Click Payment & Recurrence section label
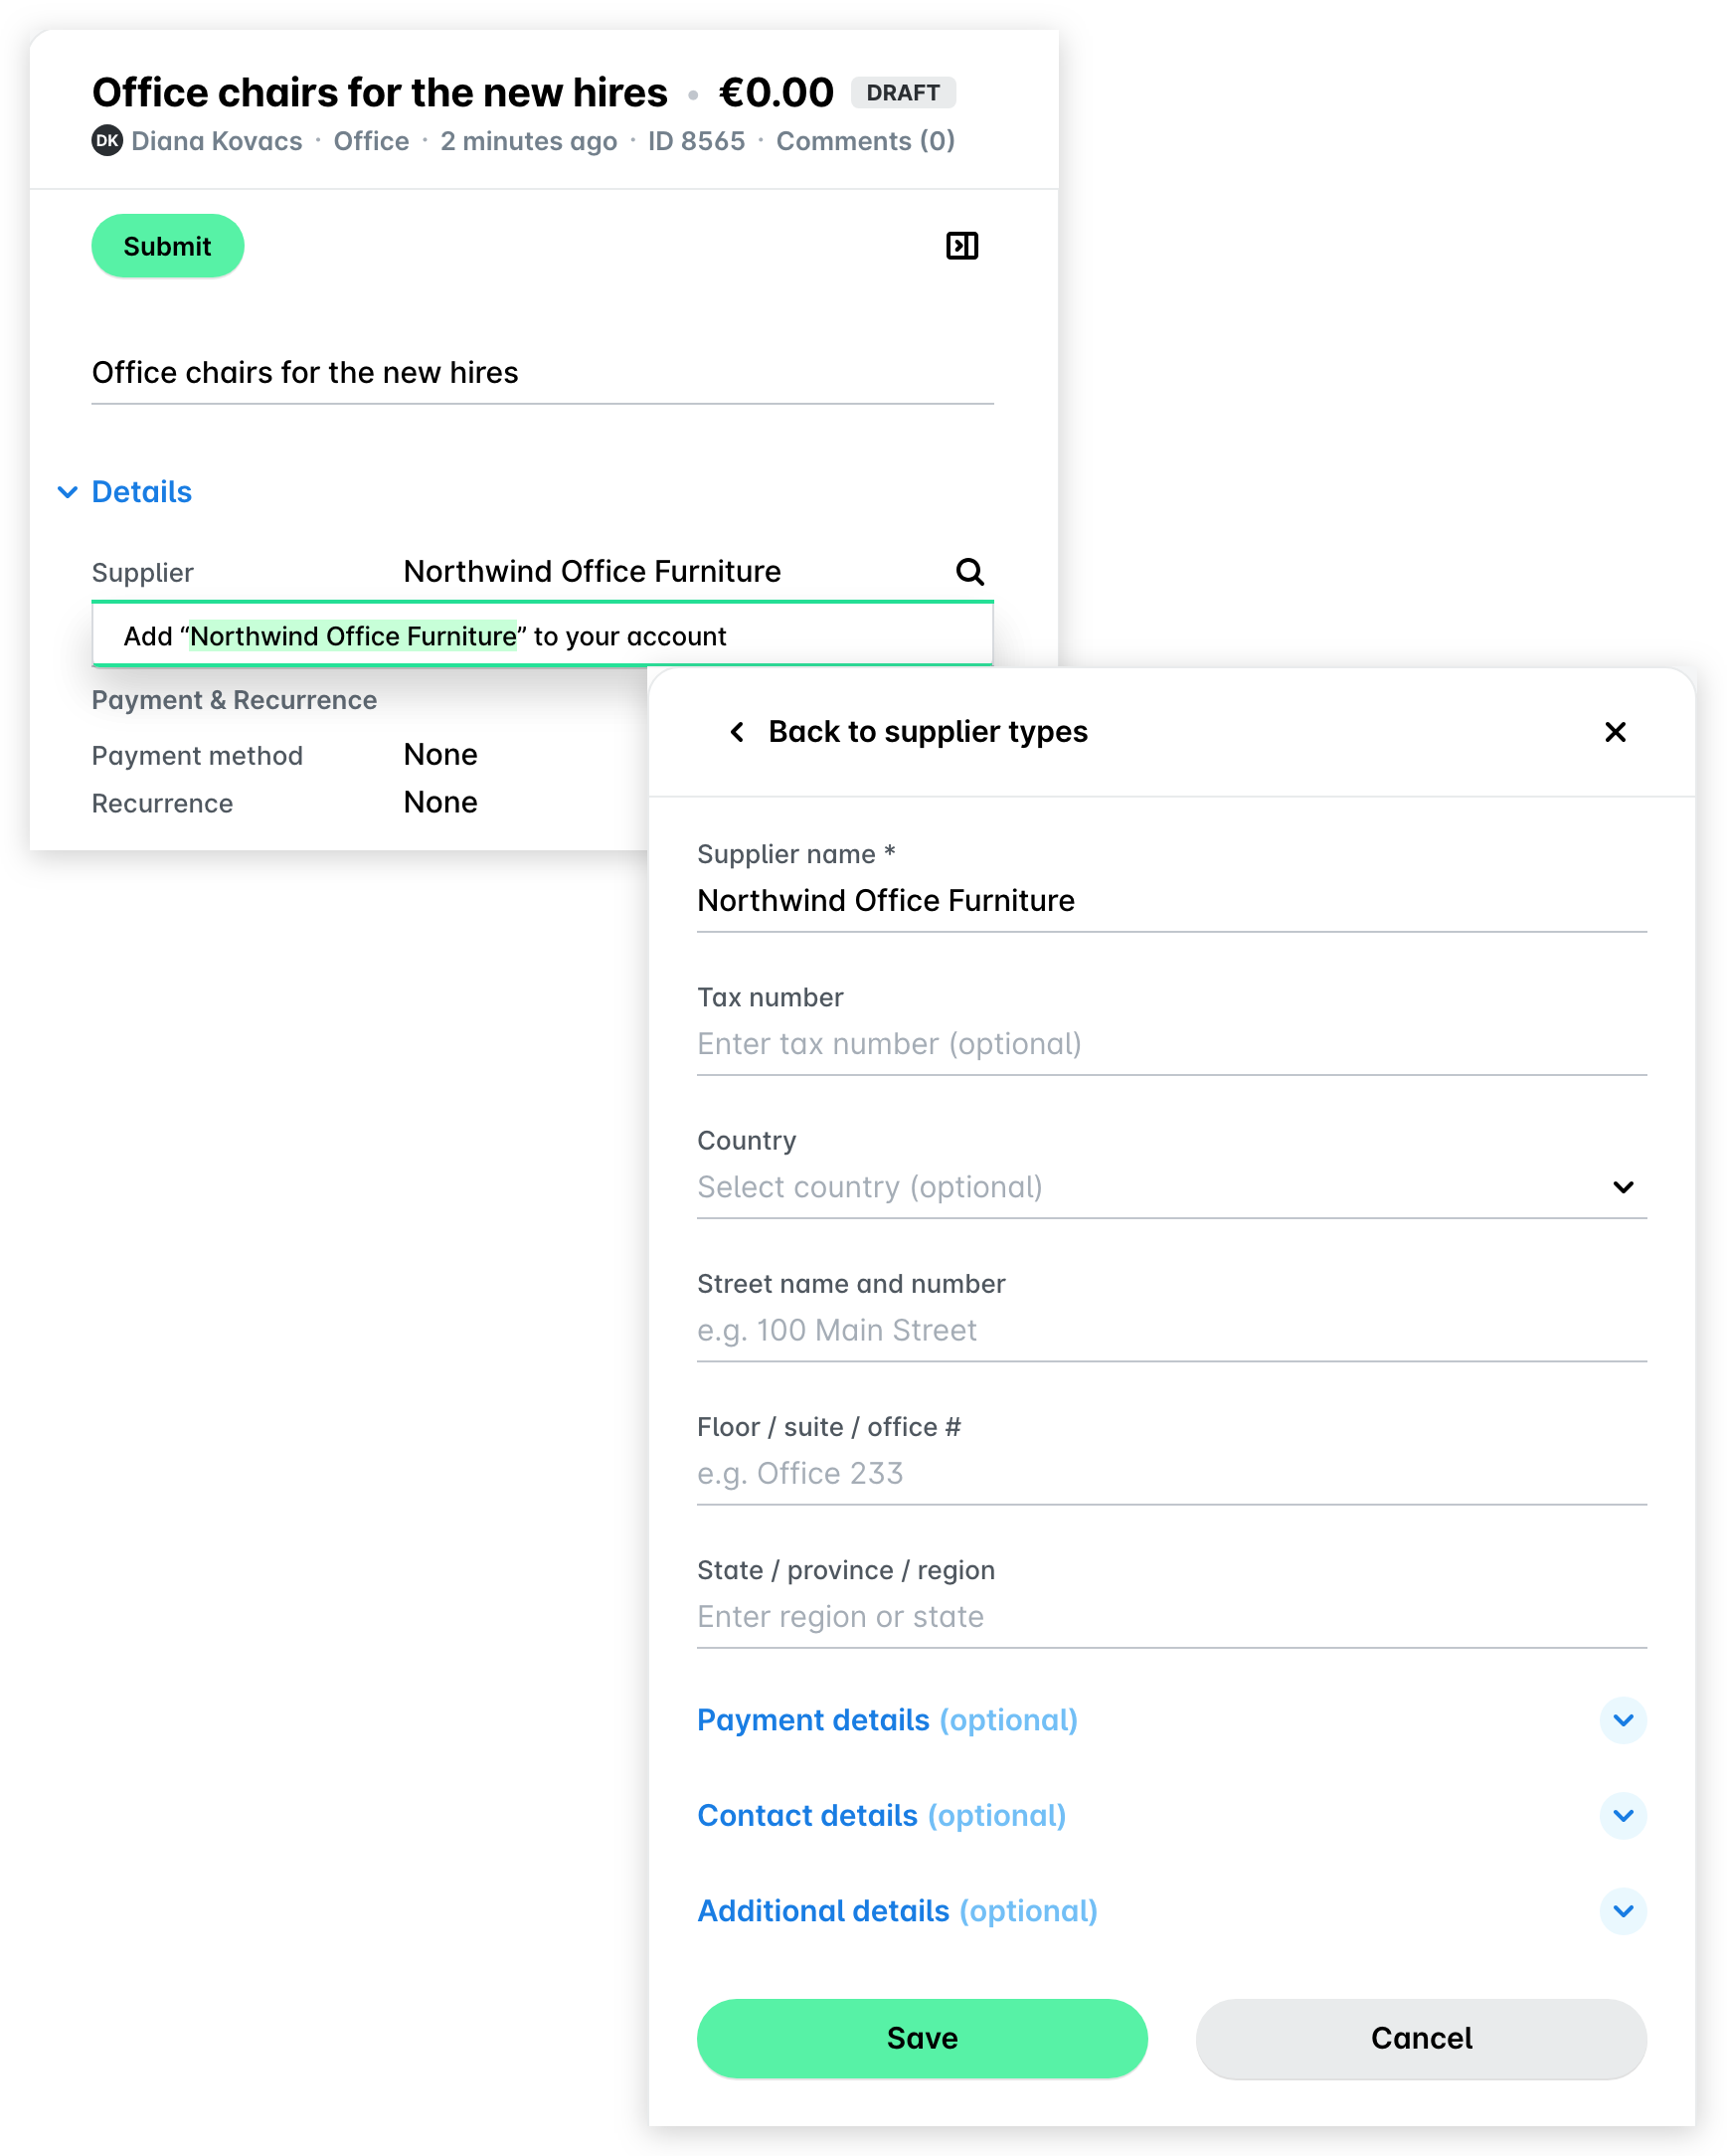 (234, 700)
